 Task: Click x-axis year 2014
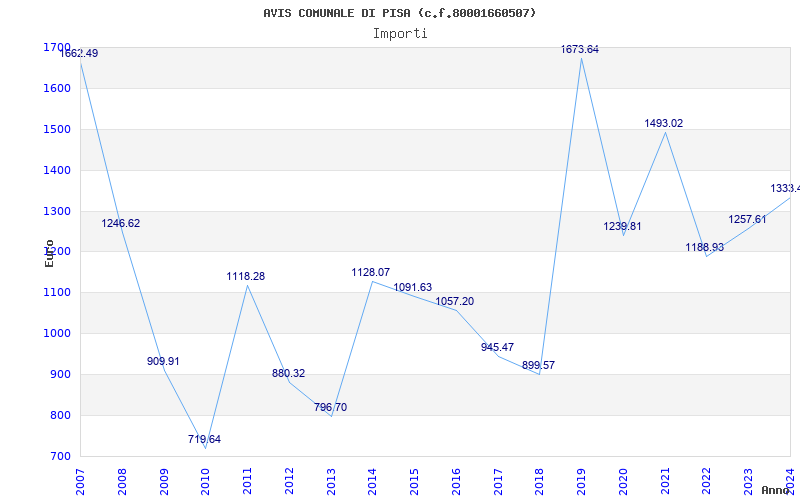372,482
